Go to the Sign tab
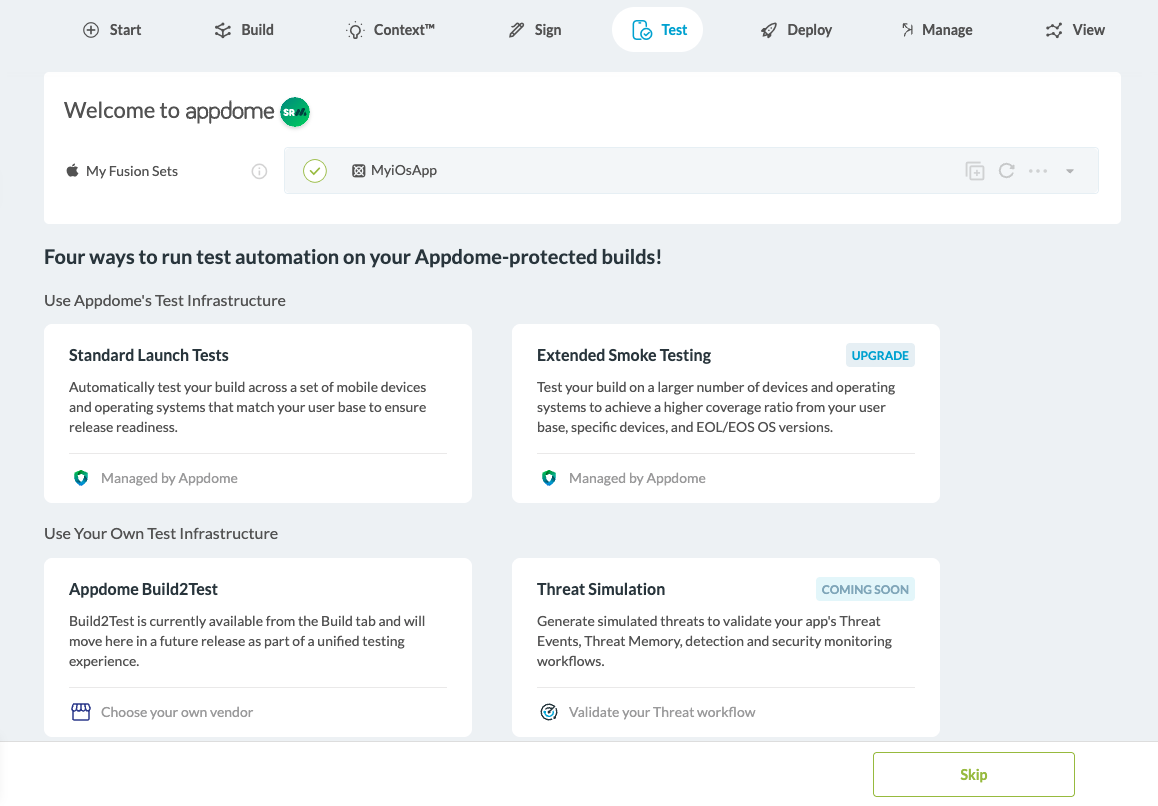This screenshot has width=1158, height=806. coord(535,30)
